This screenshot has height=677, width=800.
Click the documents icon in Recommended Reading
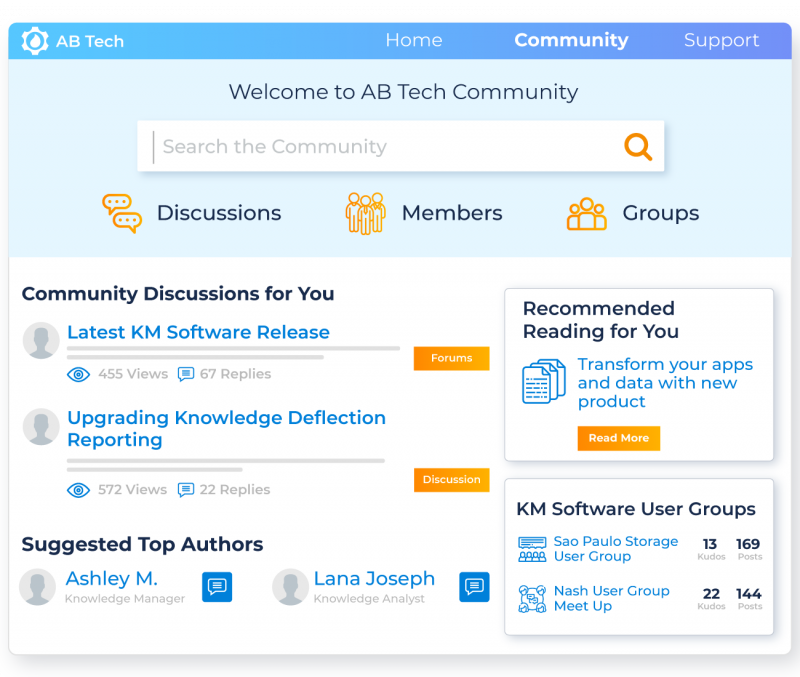coord(544,382)
